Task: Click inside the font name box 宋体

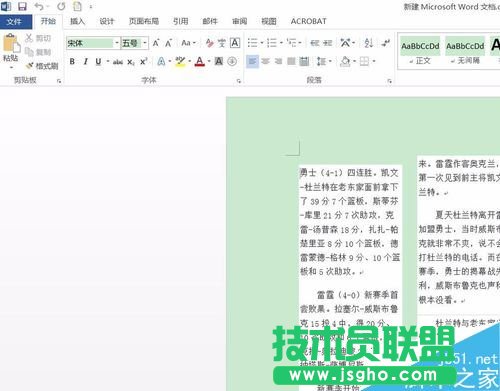Action: coord(90,43)
